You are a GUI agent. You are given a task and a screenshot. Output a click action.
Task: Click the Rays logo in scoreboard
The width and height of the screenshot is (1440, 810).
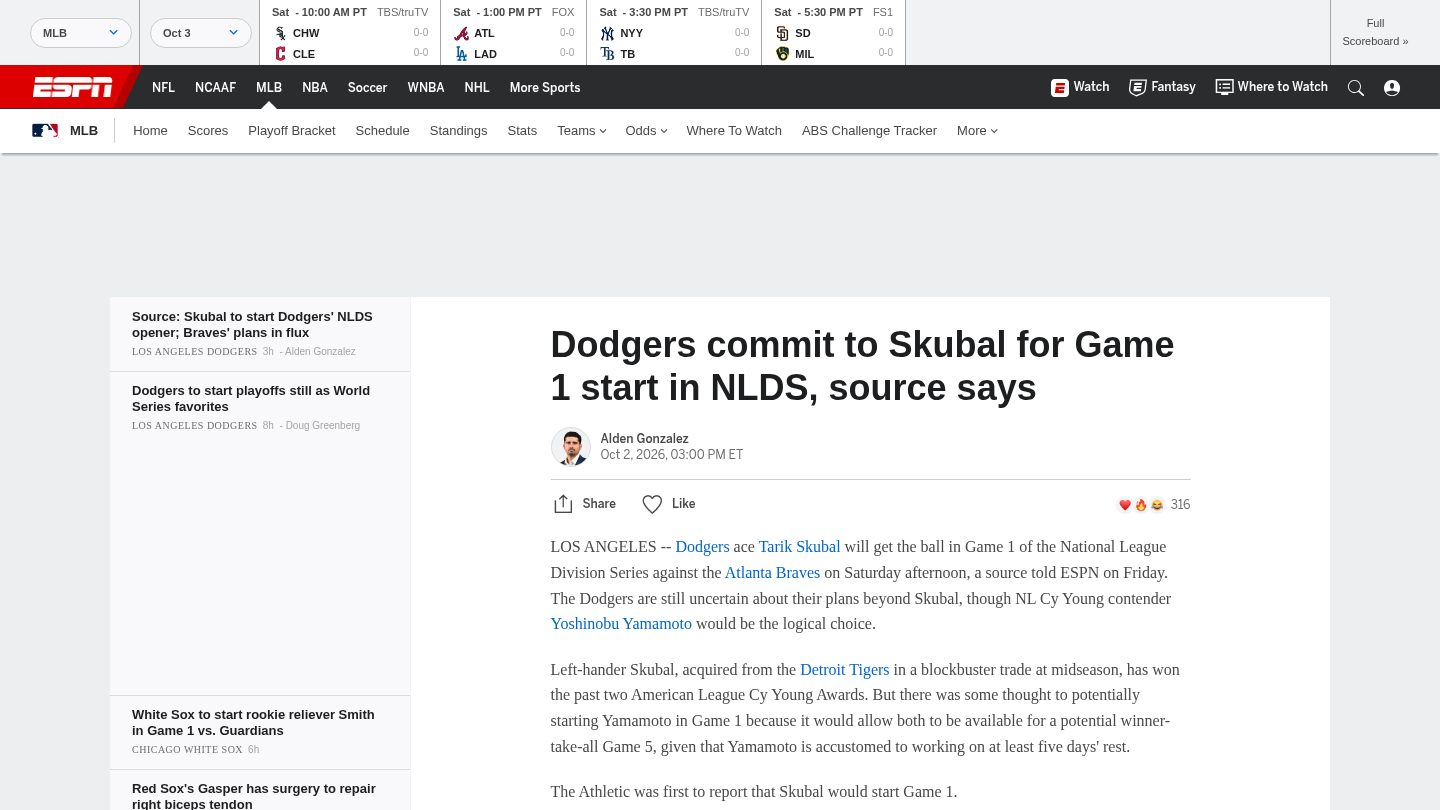607,54
